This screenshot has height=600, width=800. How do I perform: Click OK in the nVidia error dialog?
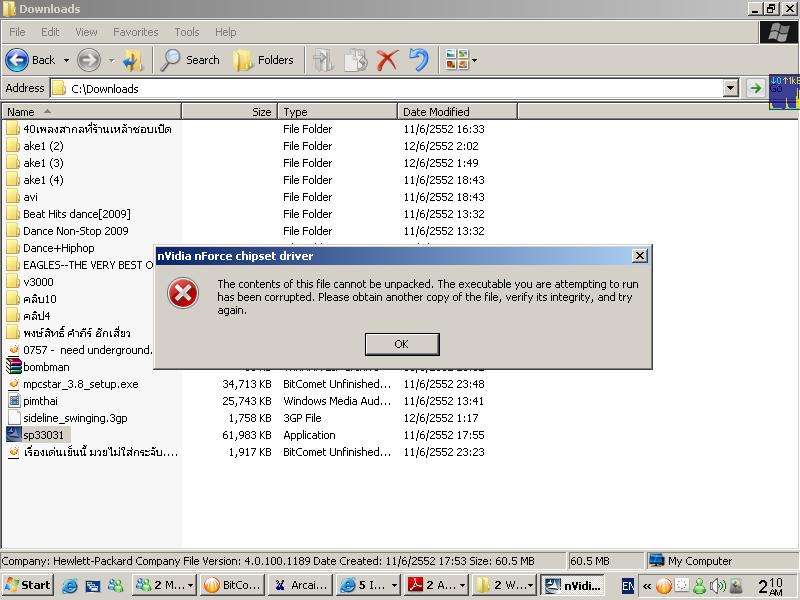[x=402, y=344]
